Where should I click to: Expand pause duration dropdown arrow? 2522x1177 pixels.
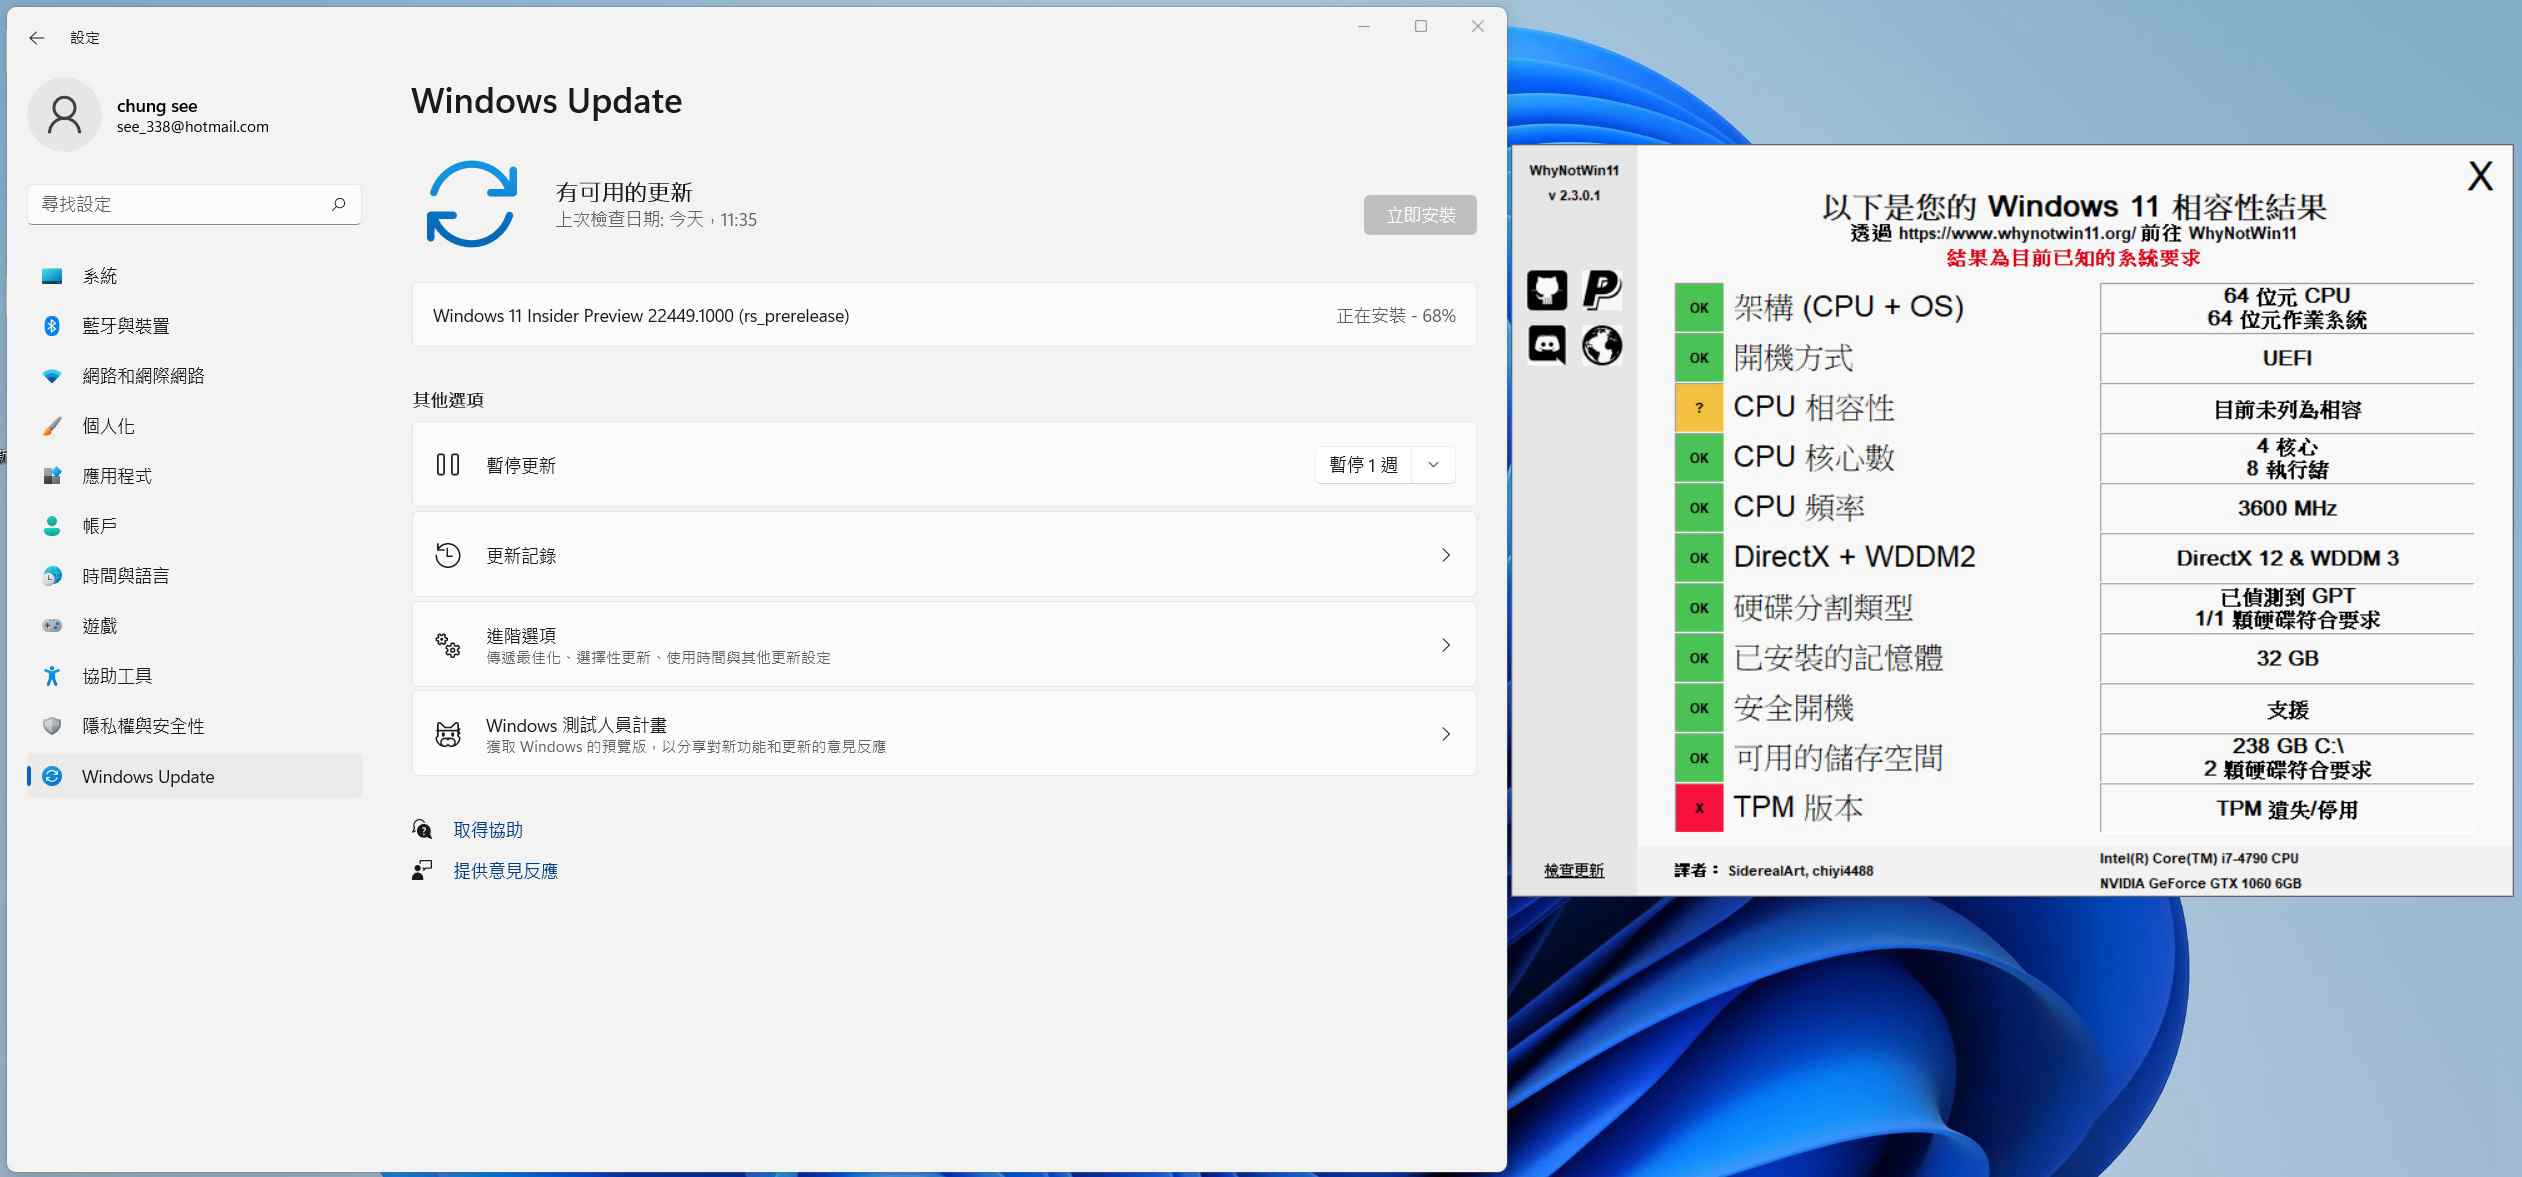point(1433,465)
